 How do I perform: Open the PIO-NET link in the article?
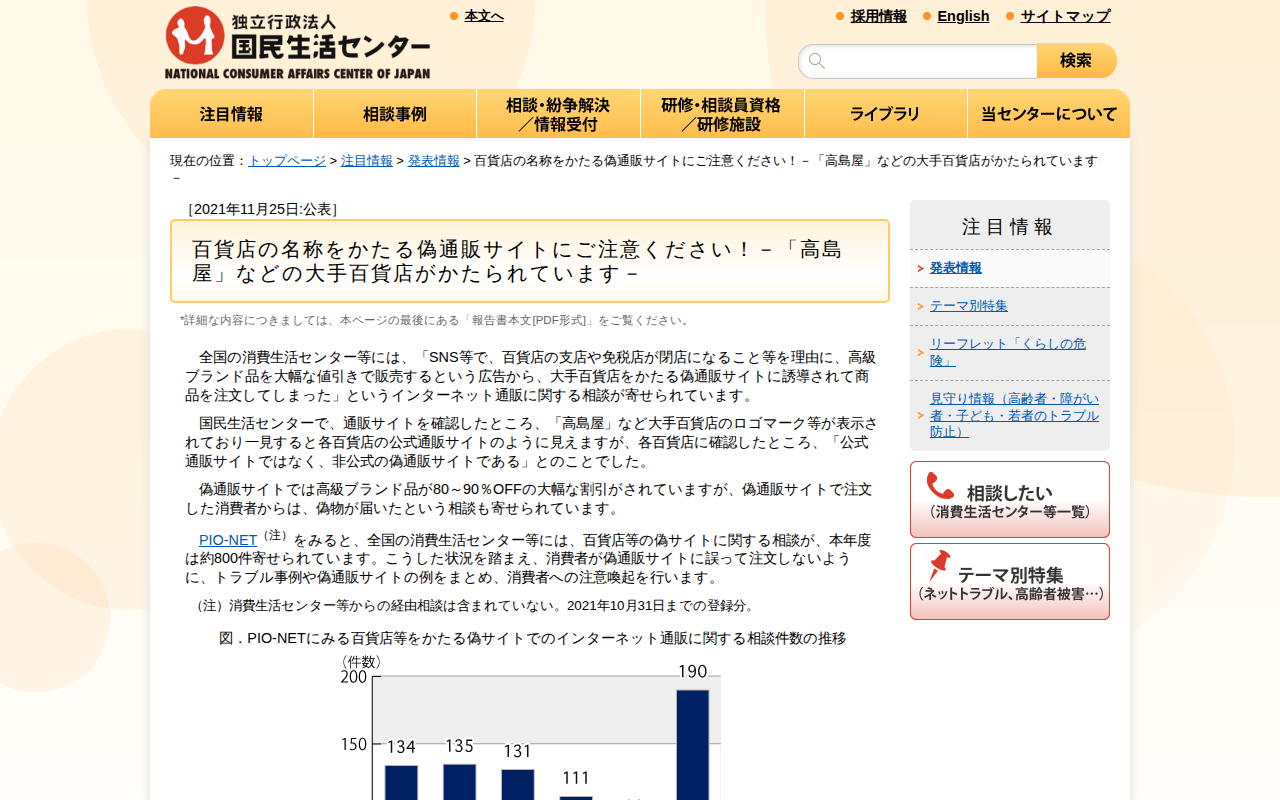226,539
